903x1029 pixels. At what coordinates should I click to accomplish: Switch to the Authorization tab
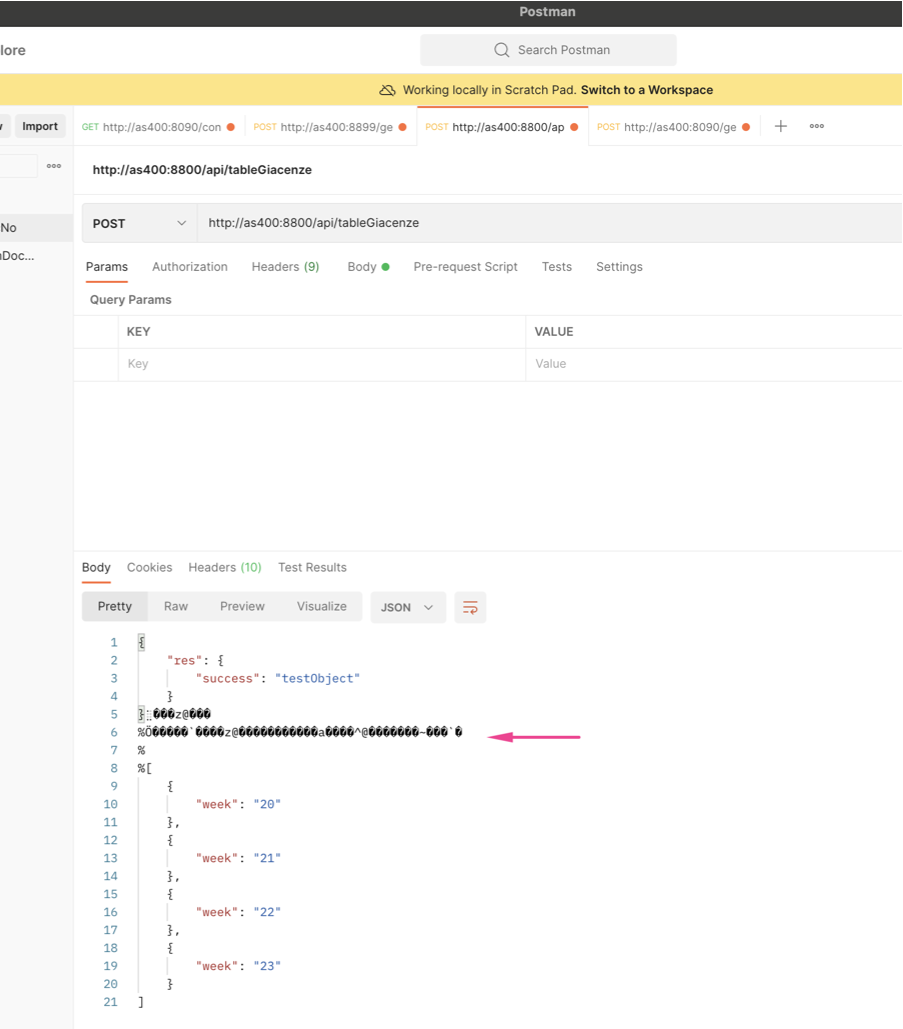190,267
